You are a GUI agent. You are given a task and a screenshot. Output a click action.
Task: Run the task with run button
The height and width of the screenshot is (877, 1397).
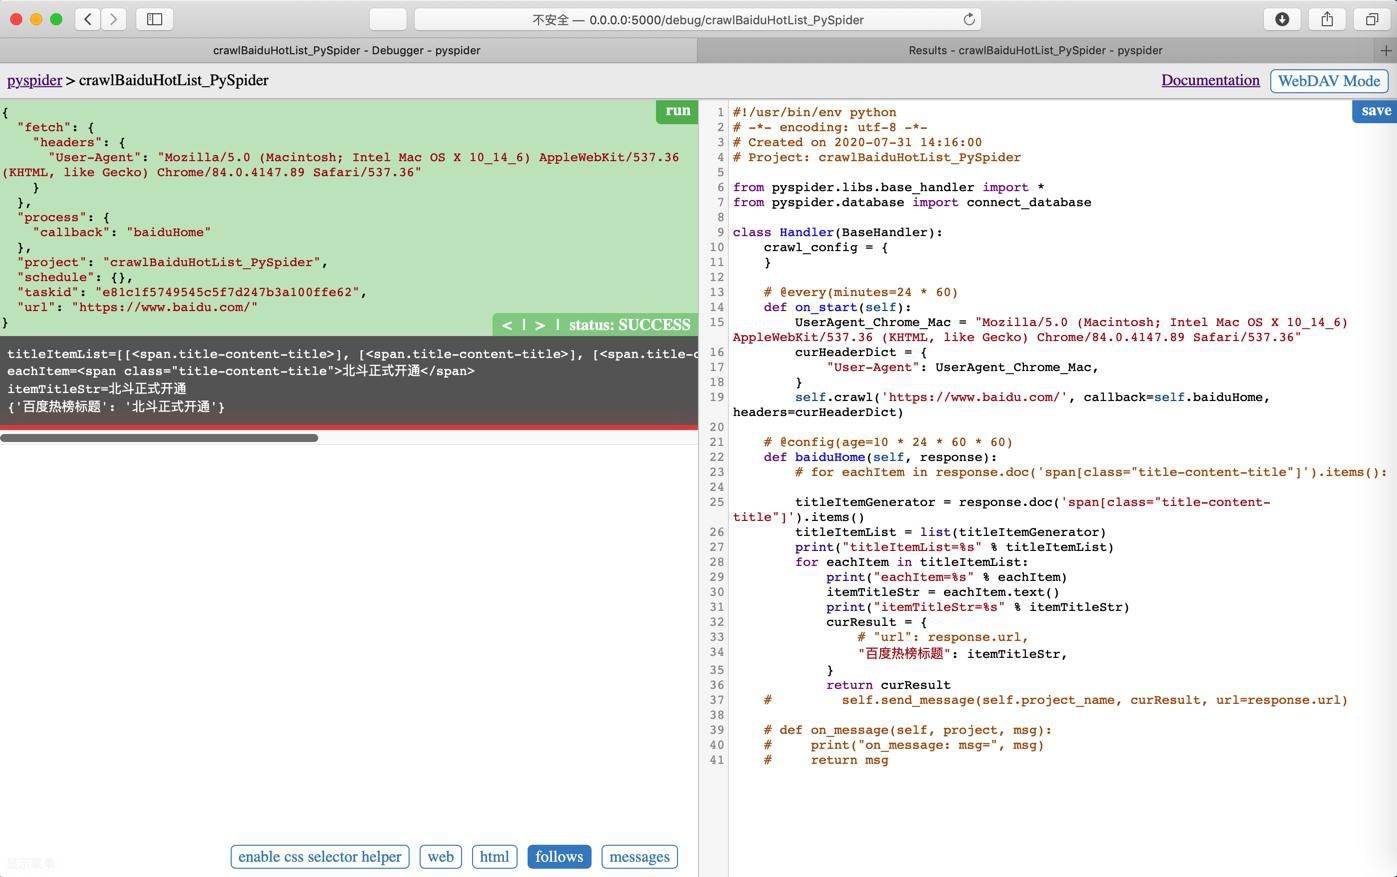pos(677,111)
